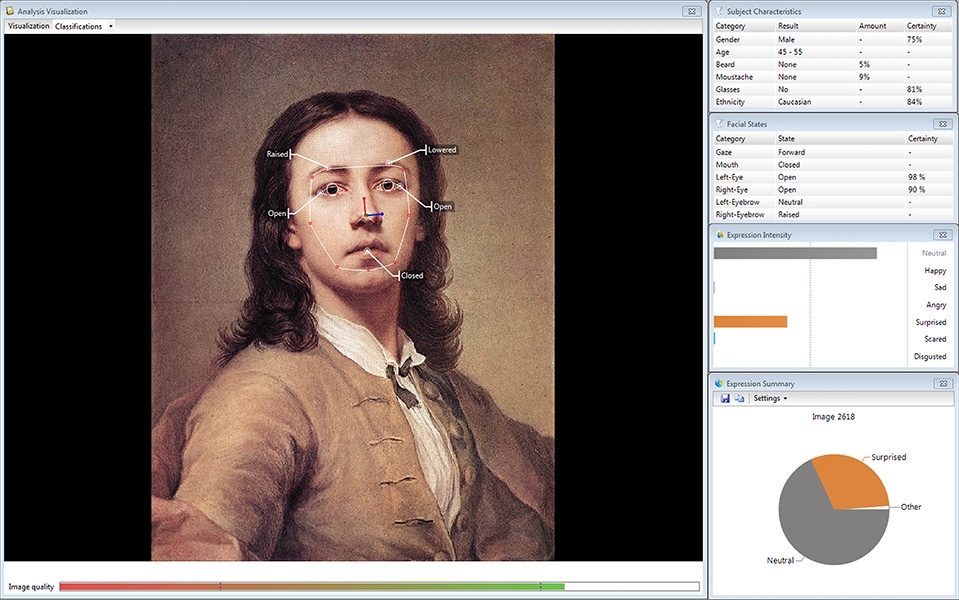Select the 'Raised' state in the Right-Eyebrow row
The height and width of the screenshot is (600, 959).
(788, 215)
